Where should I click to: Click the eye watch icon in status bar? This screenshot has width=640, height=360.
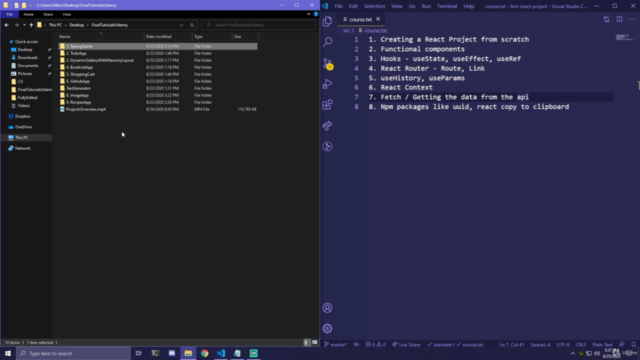point(356,344)
